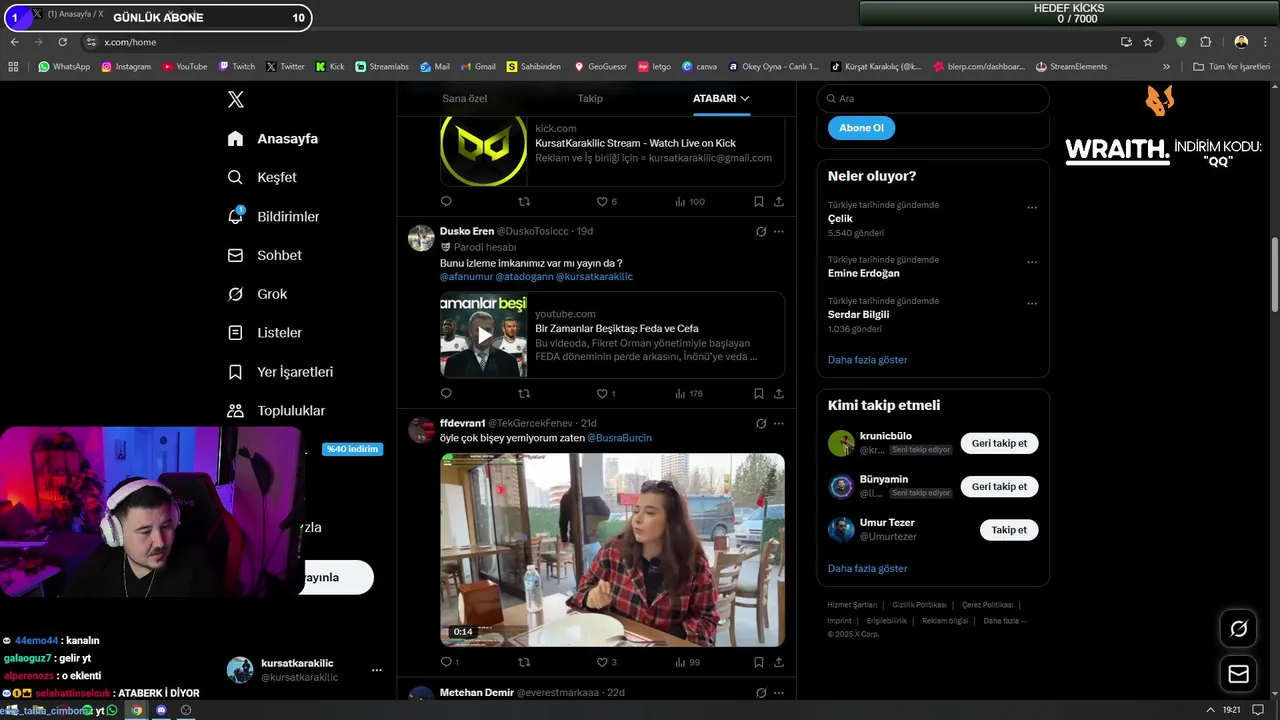
Task: Open floating messages envelope button
Action: 1238,675
